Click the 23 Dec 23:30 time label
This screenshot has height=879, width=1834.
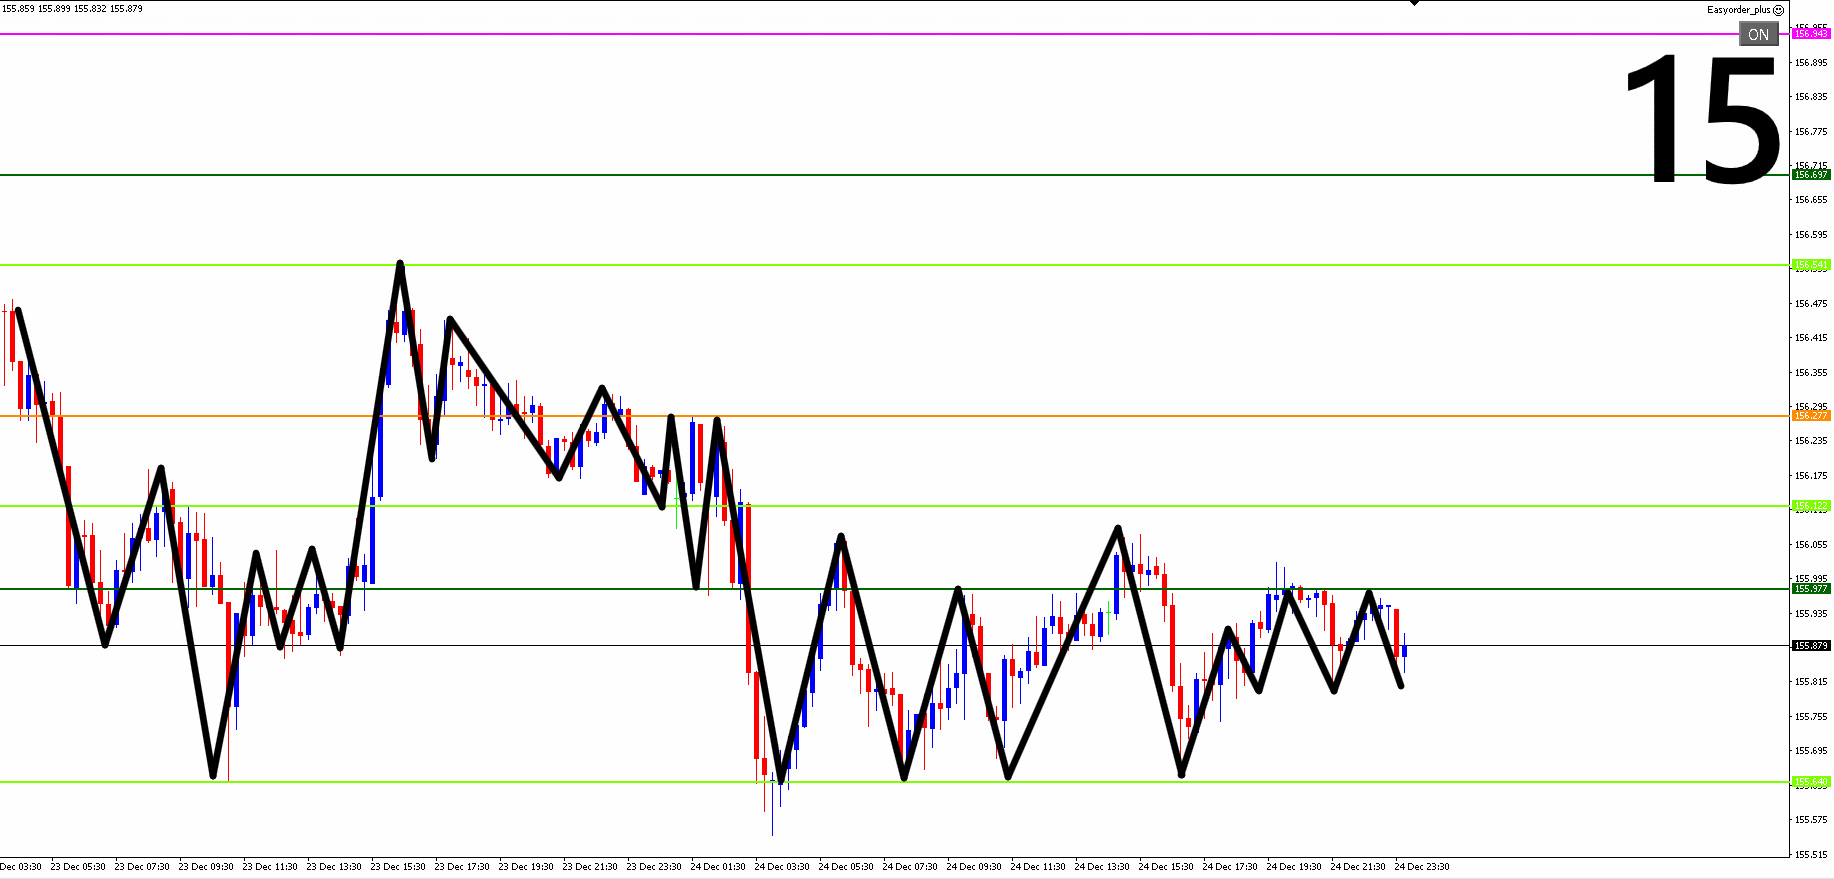(x=654, y=867)
